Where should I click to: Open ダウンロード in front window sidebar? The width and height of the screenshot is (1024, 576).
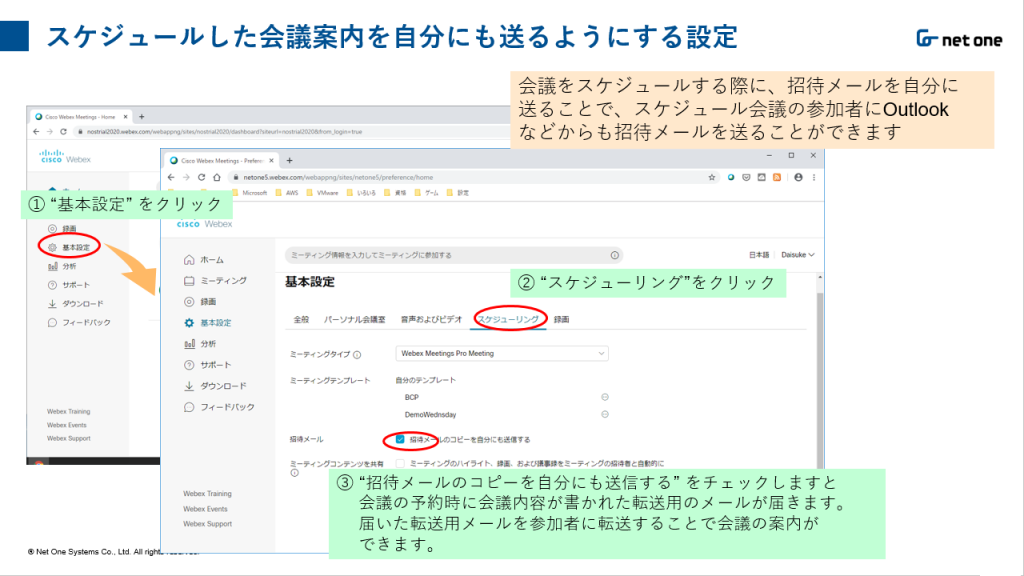215,386
